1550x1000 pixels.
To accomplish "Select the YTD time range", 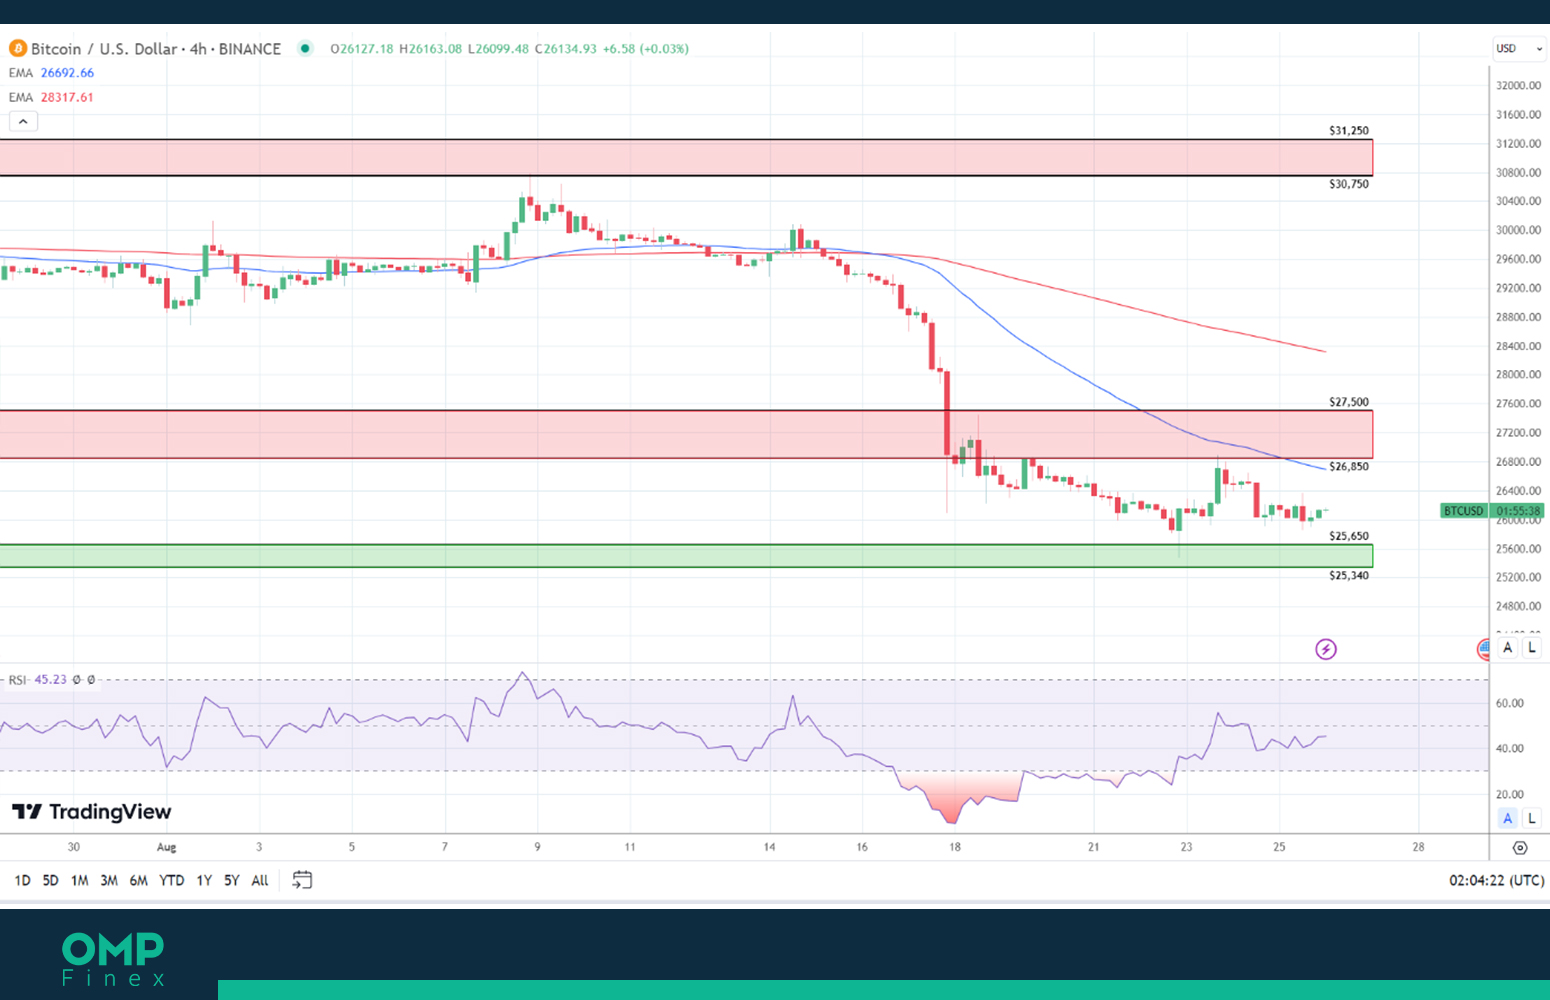I will click(172, 880).
